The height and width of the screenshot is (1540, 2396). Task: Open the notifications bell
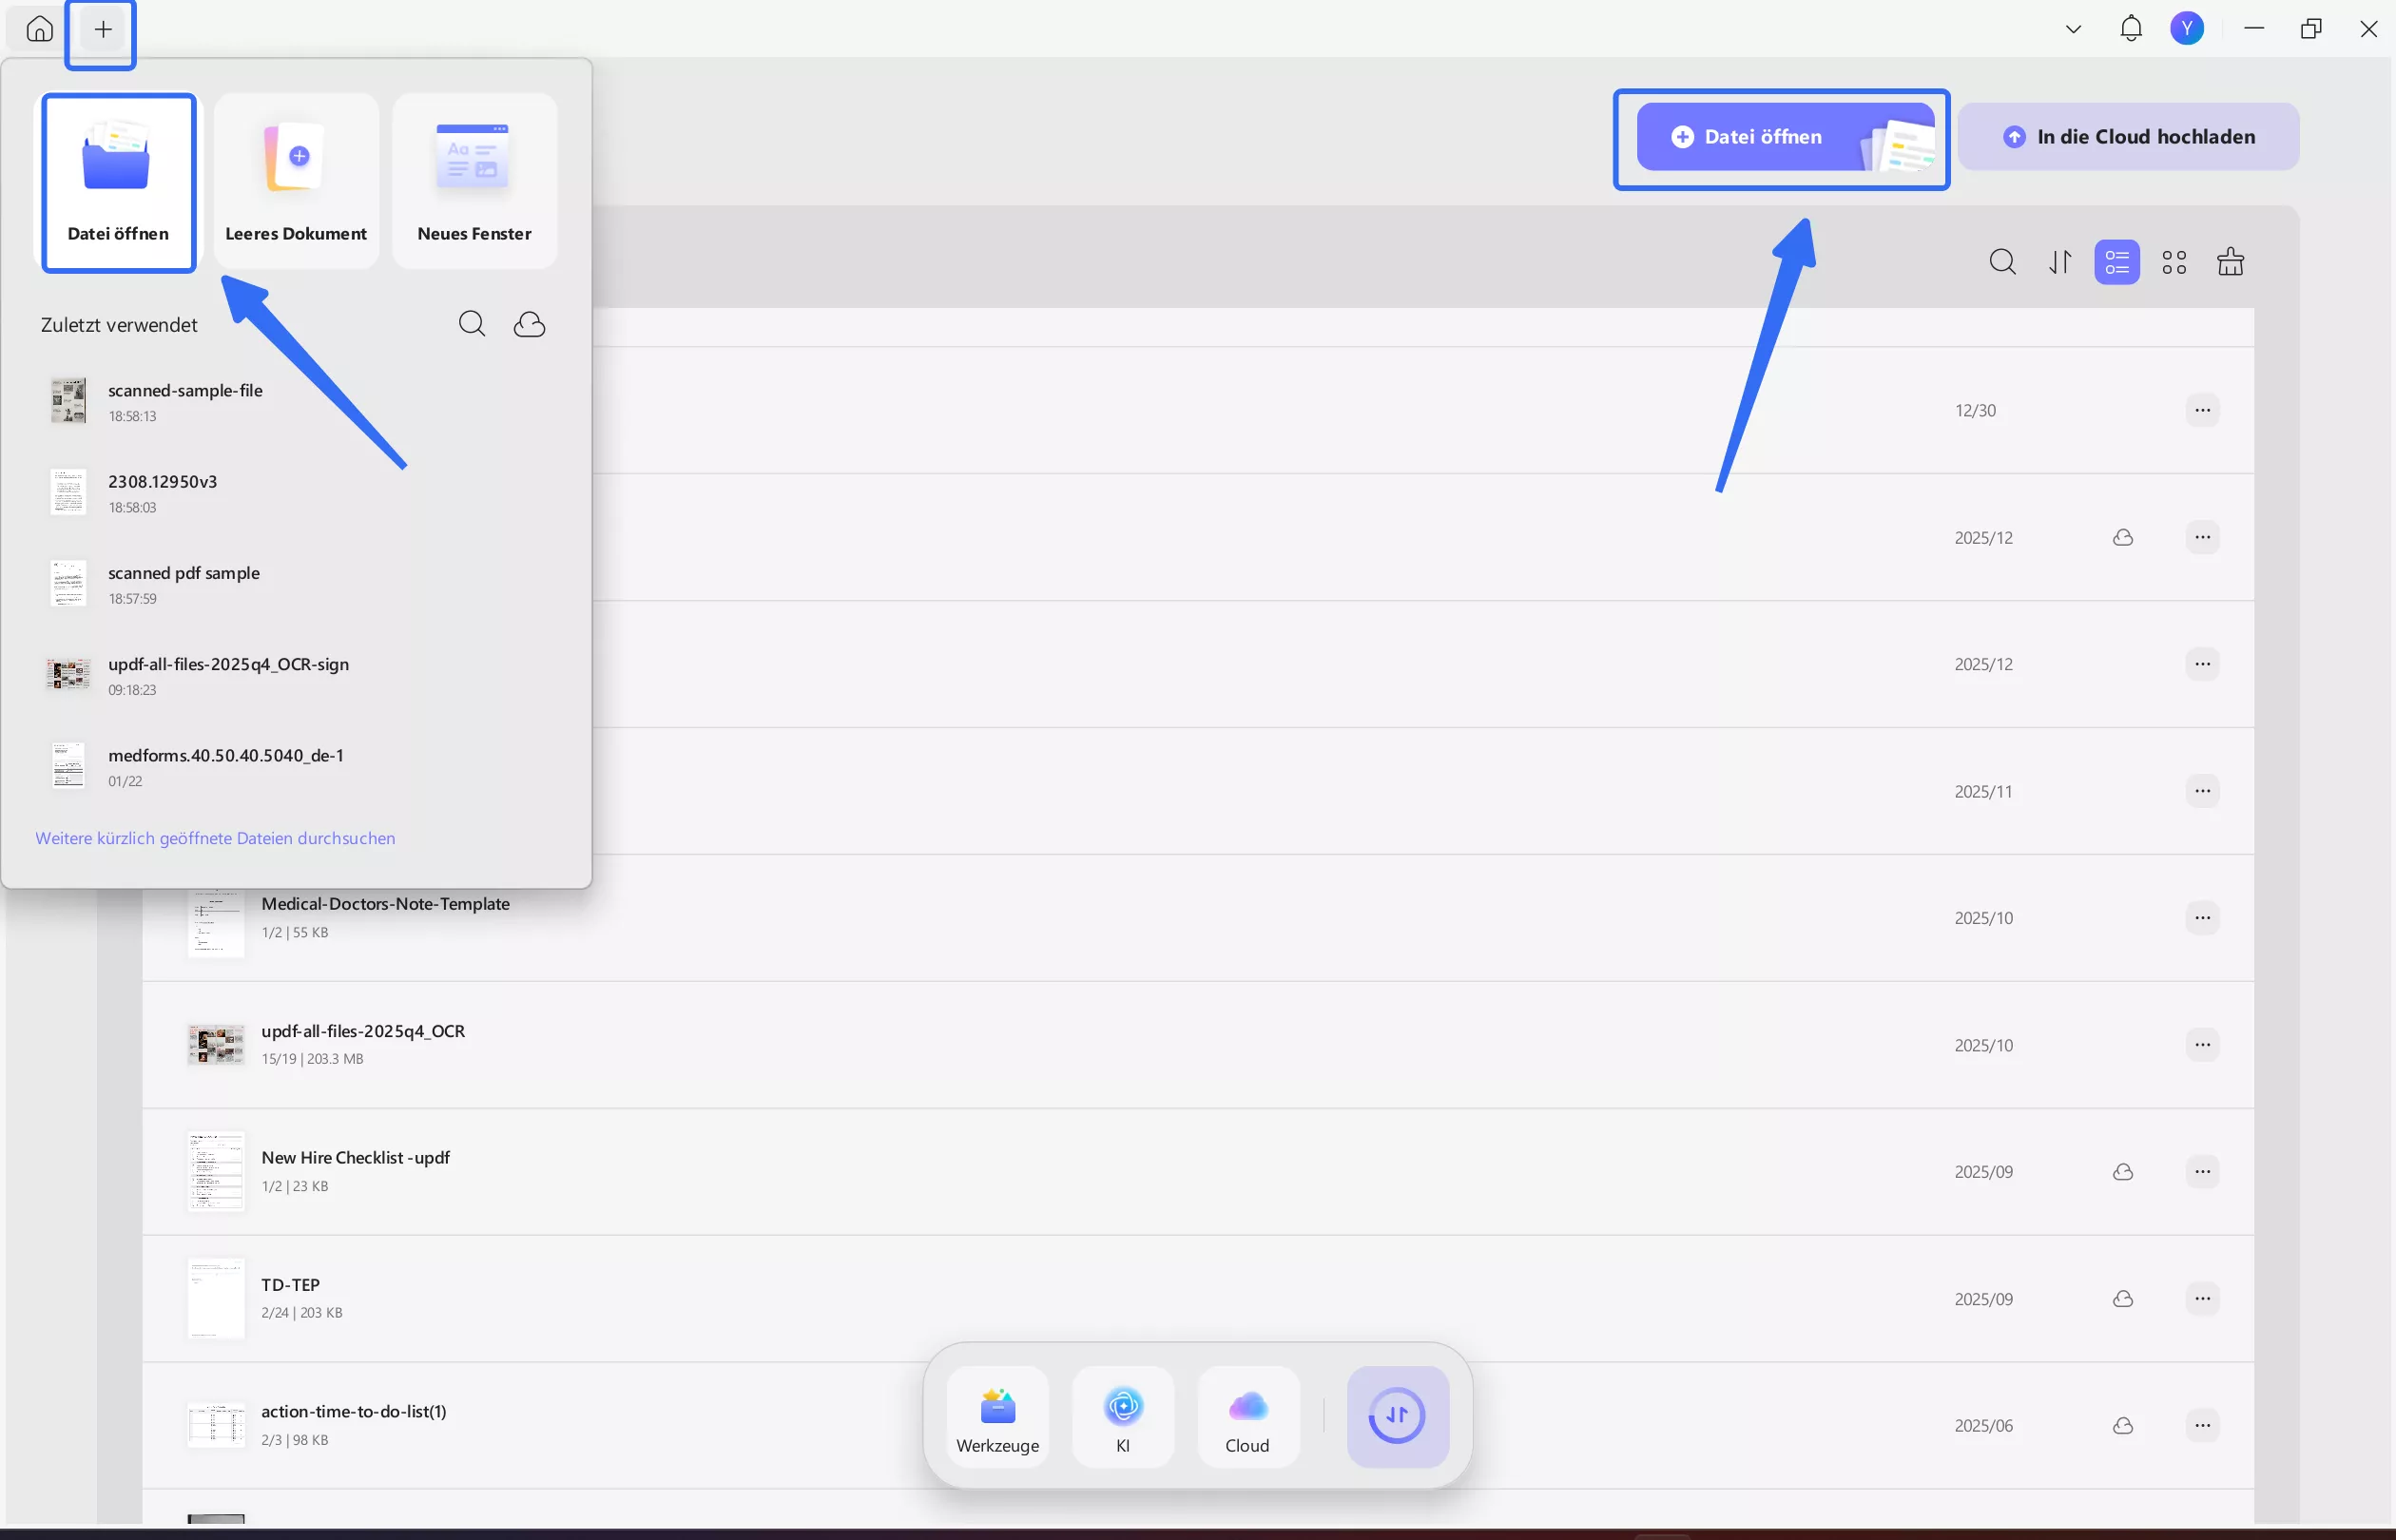click(2131, 29)
